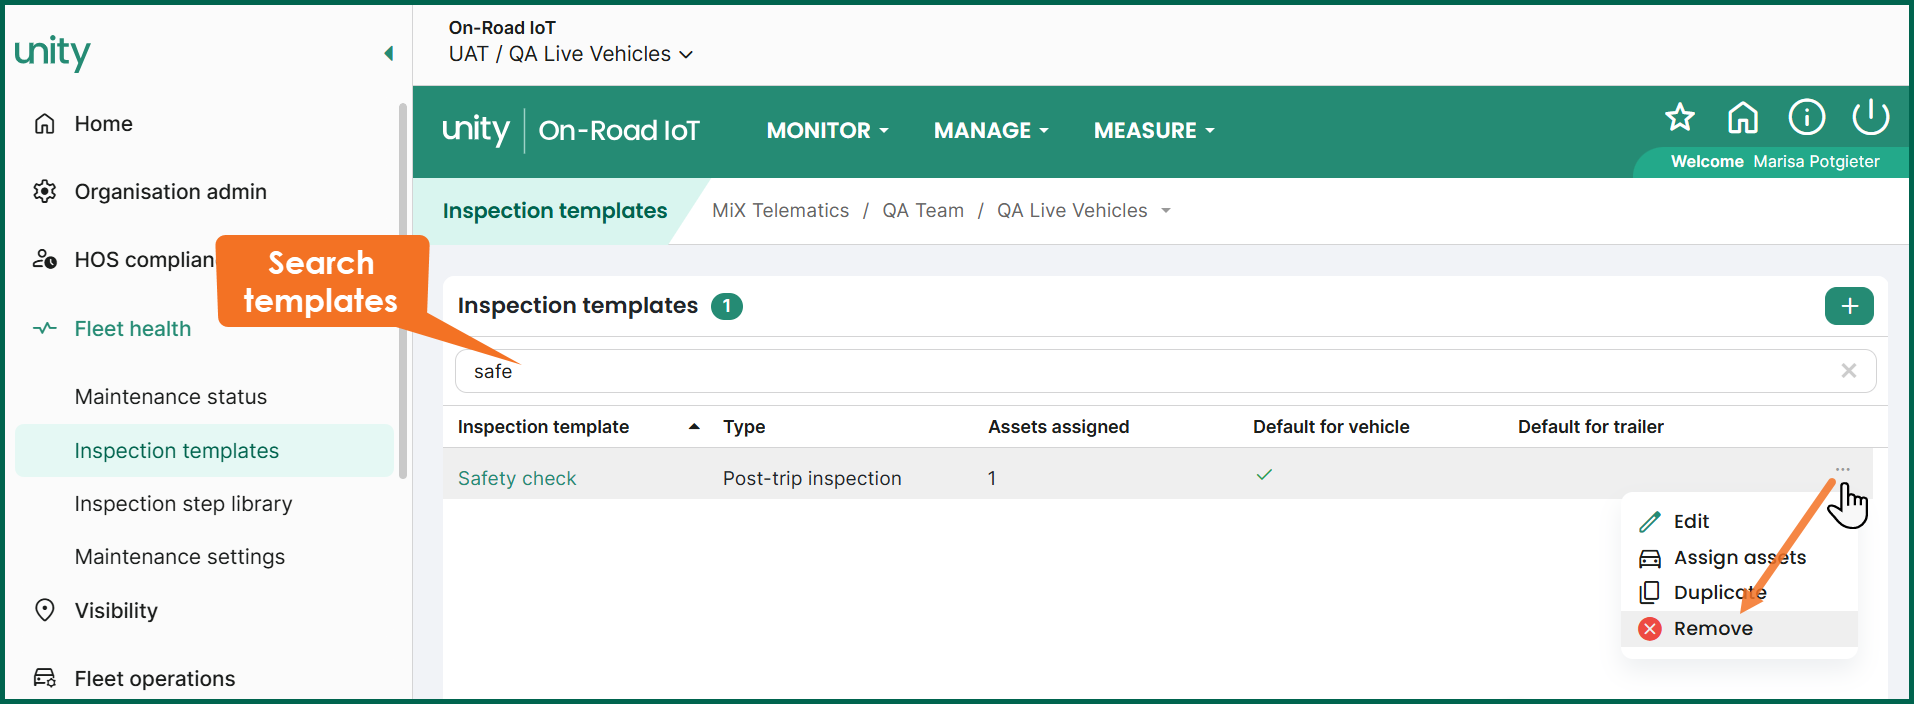Image resolution: width=1914 pixels, height=704 pixels.
Task: Select Remove from context menu
Action: (x=1712, y=629)
